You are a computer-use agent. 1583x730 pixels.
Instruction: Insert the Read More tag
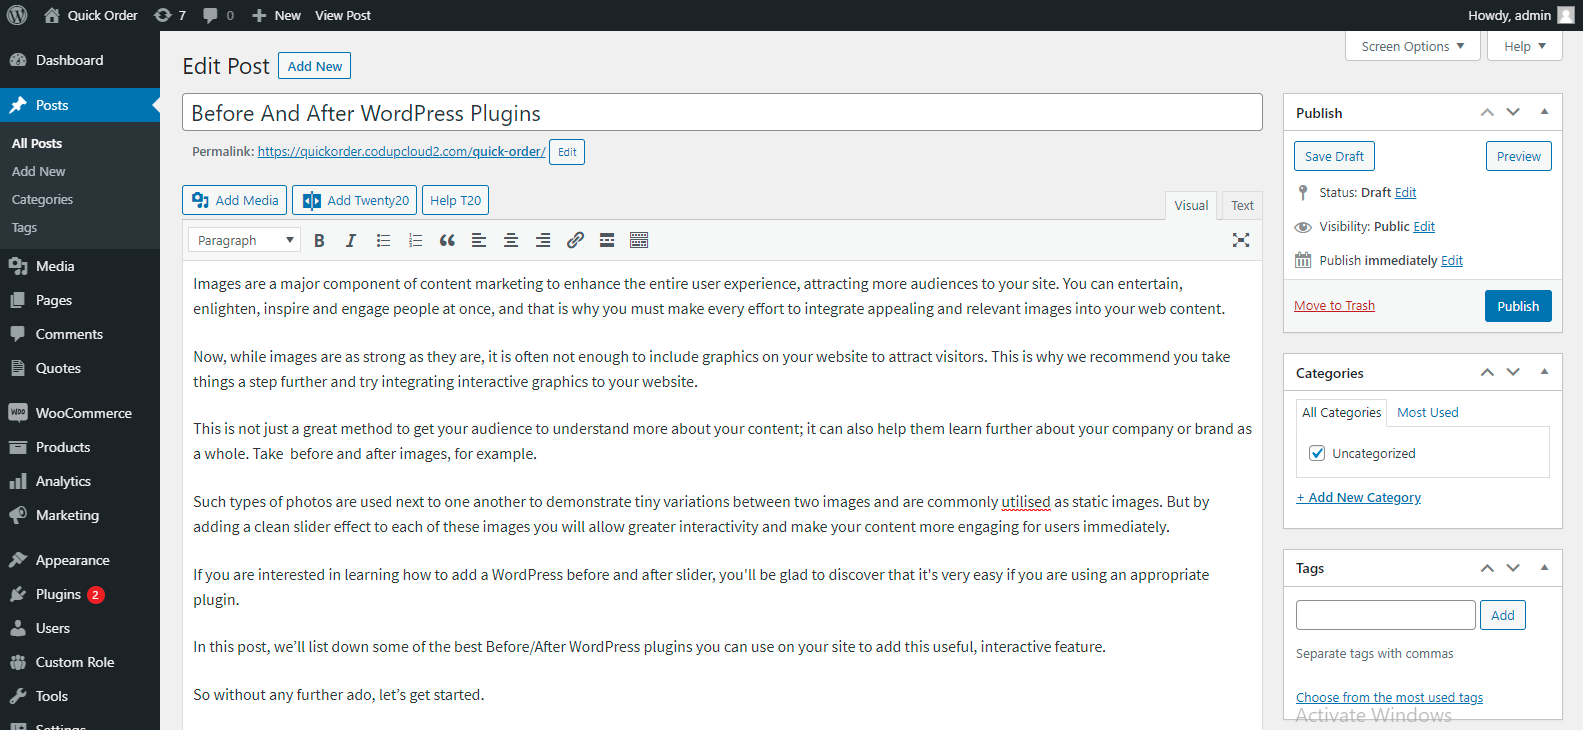(x=607, y=240)
